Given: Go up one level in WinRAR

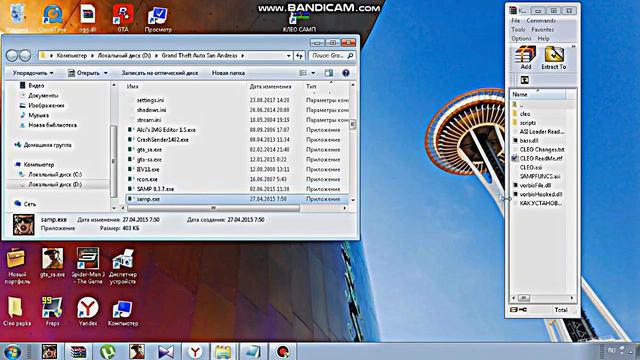Looking at the screenshot, I should pos(524,80).
